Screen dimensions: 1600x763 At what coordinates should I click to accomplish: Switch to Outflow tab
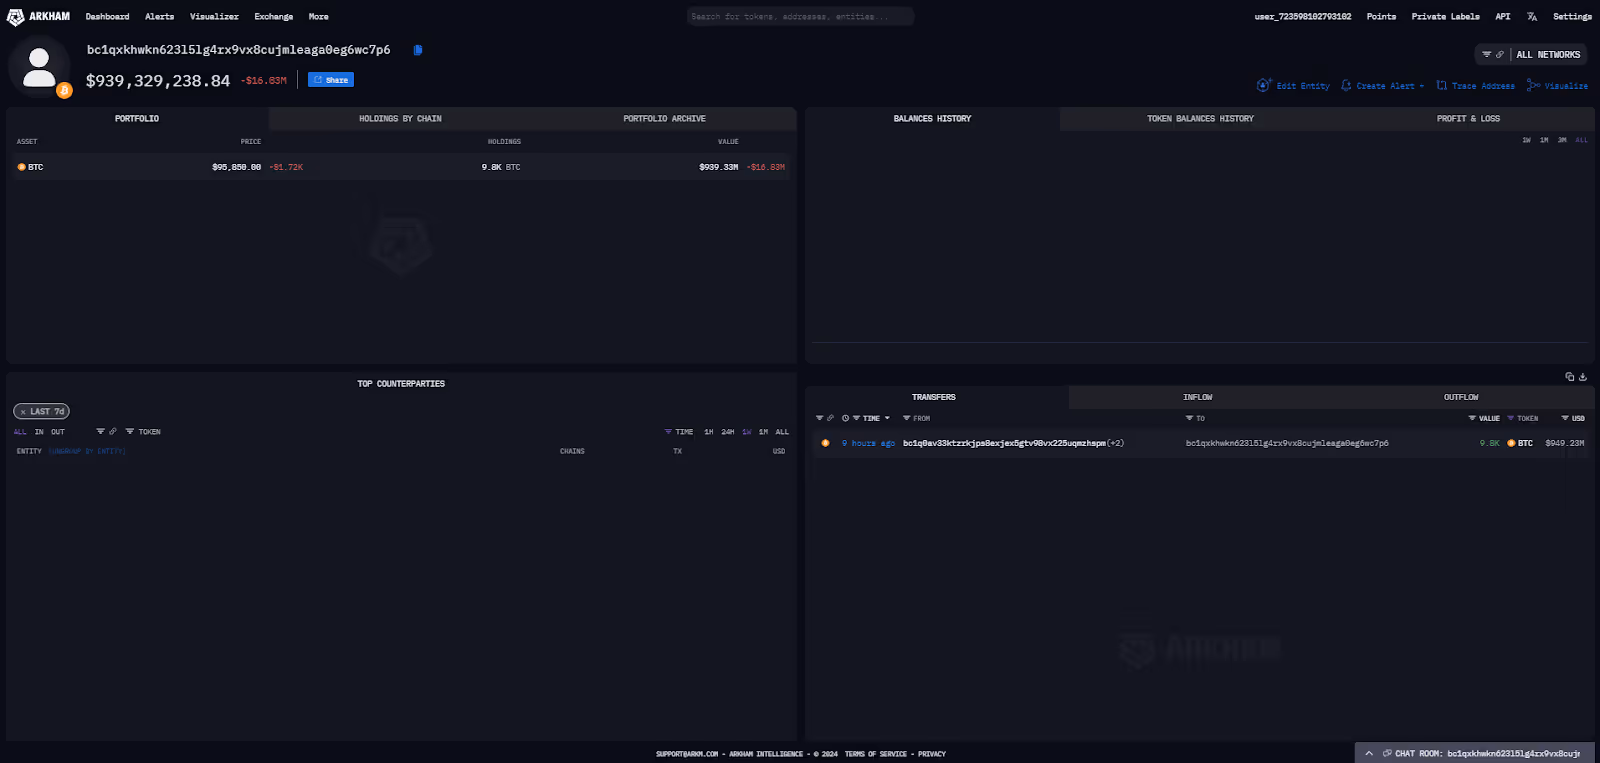(1461, 397)
